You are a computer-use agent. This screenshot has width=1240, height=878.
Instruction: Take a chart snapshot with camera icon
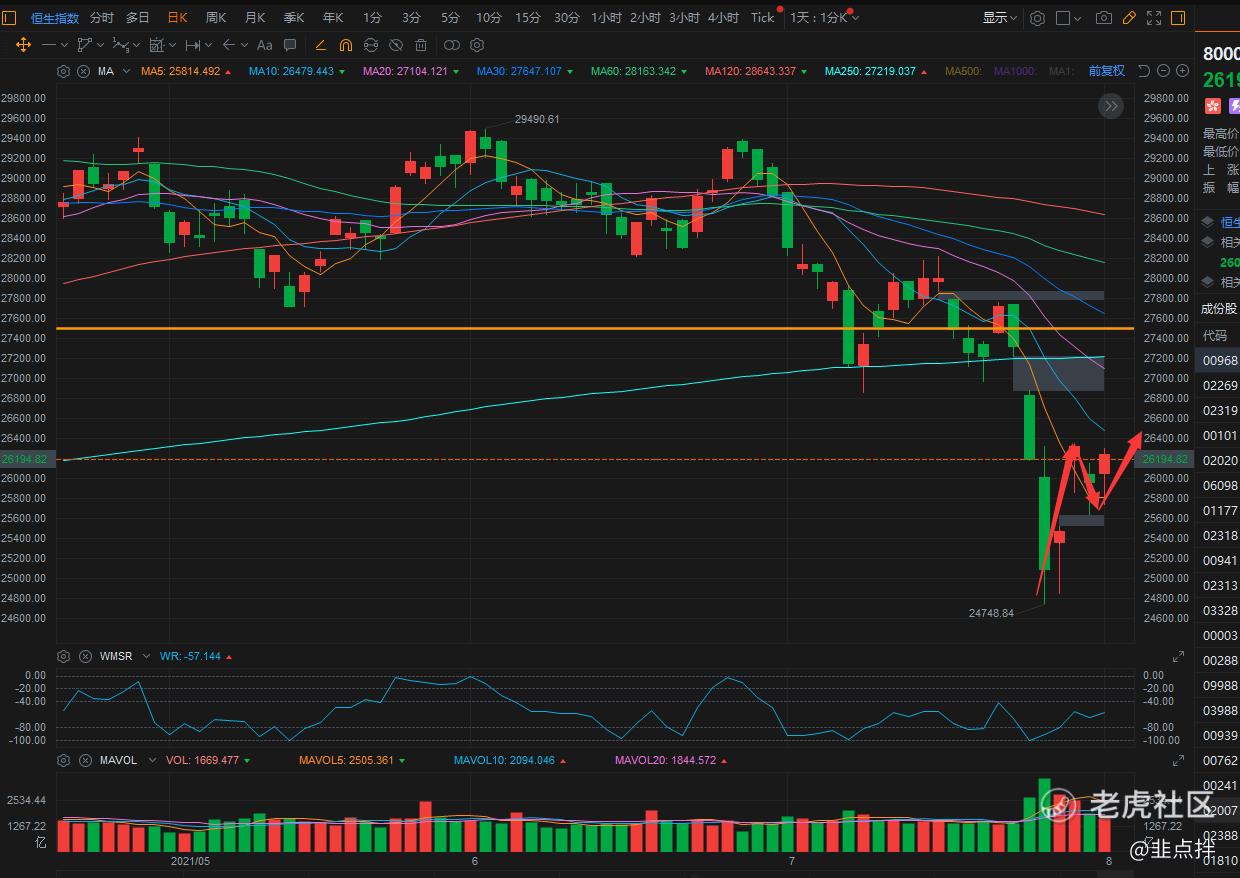[1104, 18]
